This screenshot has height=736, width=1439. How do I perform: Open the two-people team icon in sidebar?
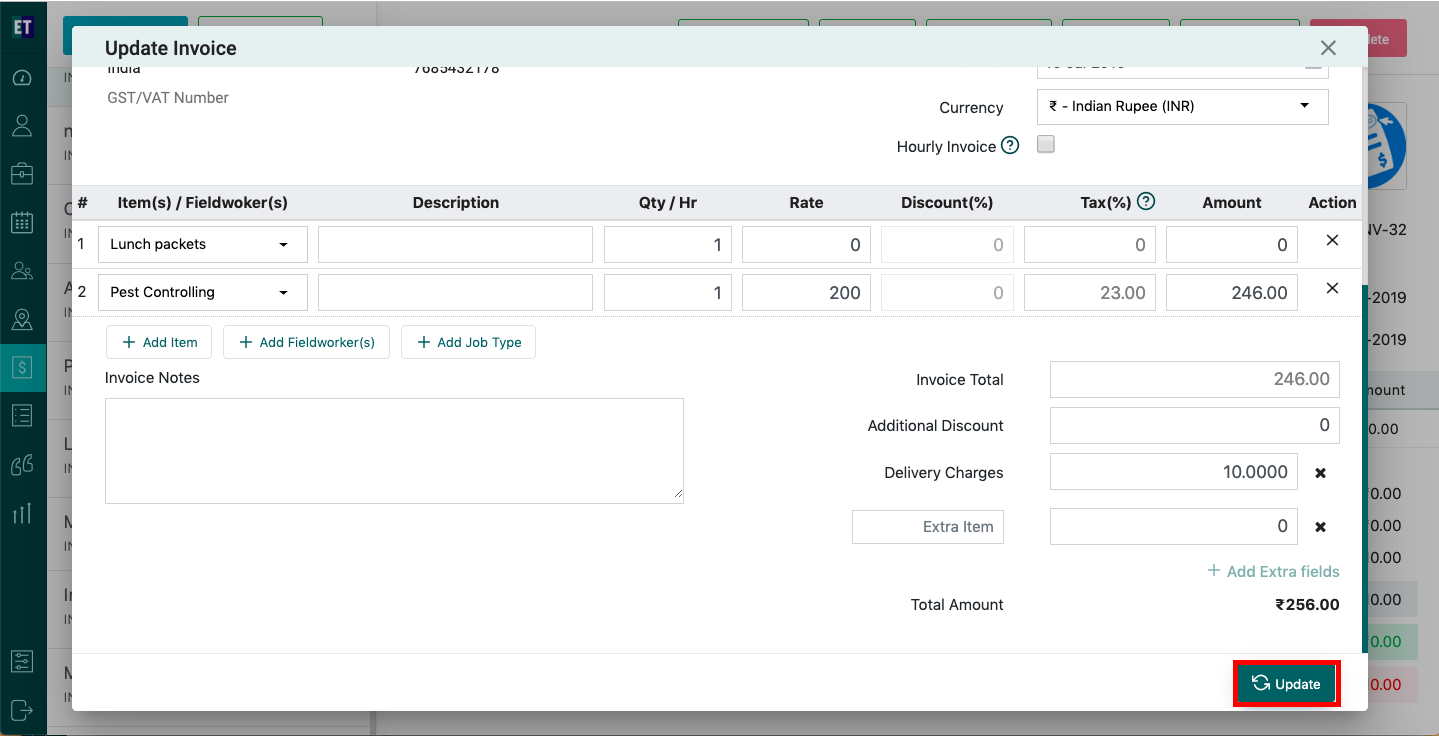pyautogui.click(x=22, y=271)
